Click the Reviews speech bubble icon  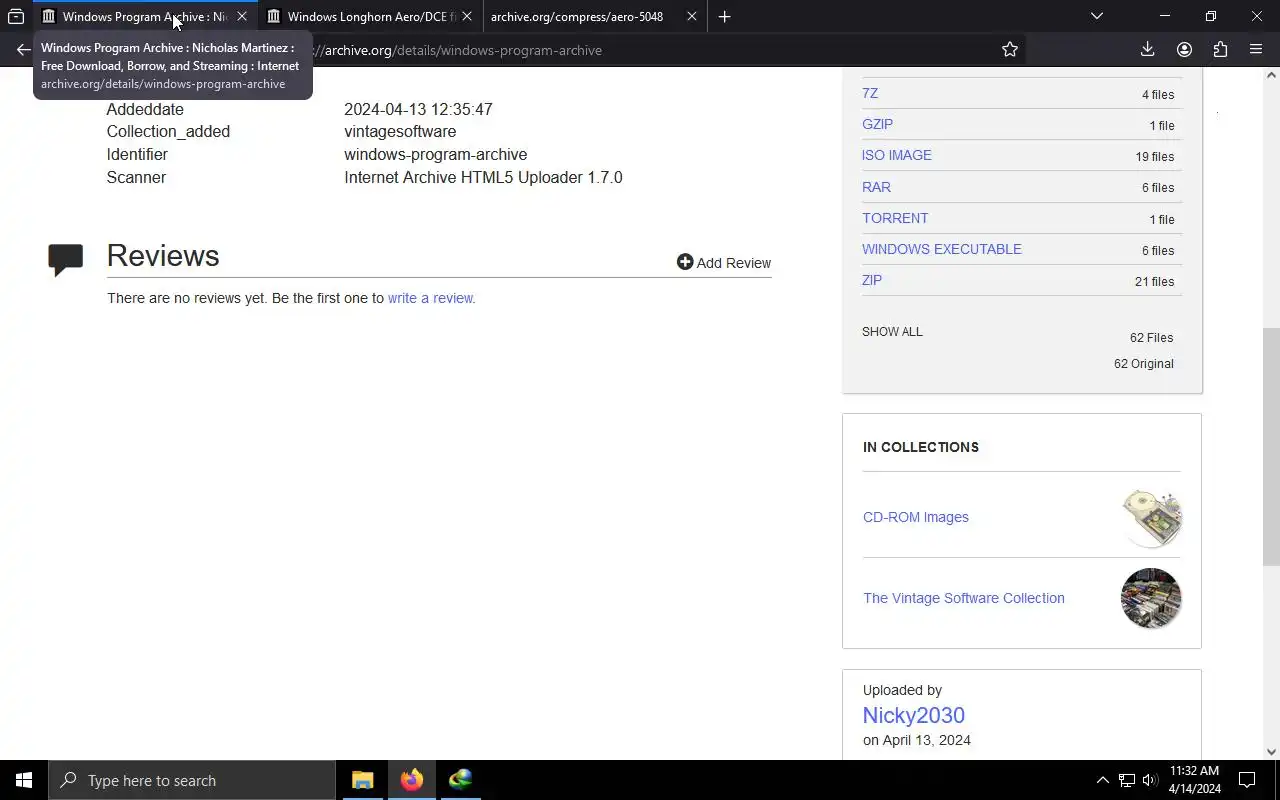66,260
